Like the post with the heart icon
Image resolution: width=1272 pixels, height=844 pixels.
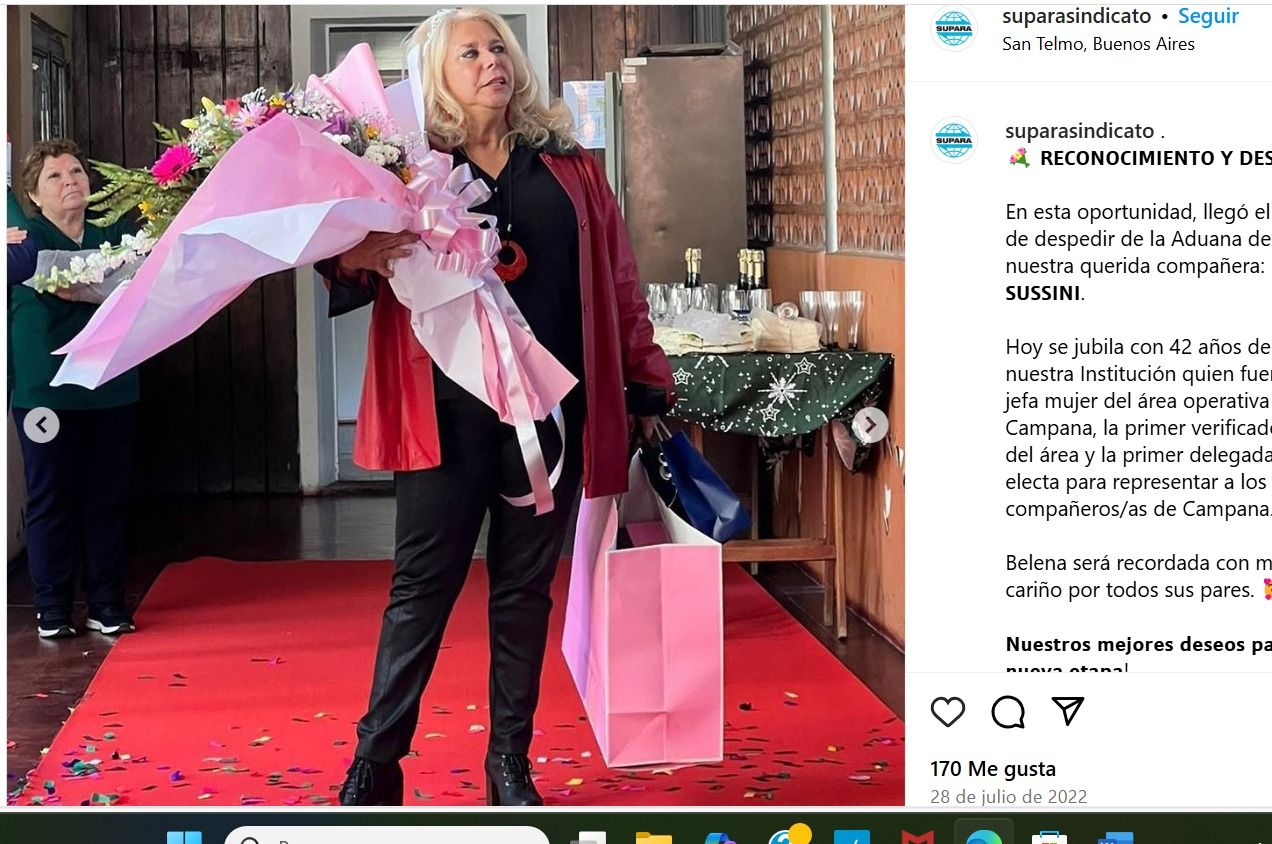click(x=947, y=712)
